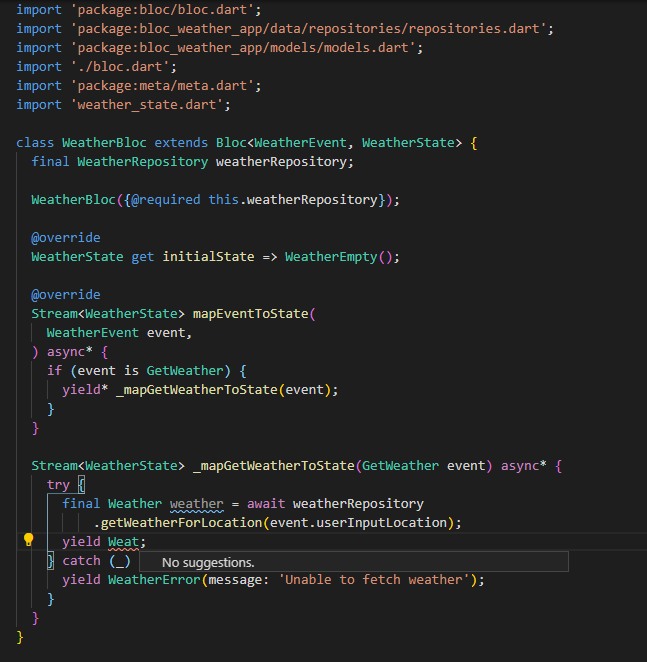Image resolution: width=647 pixels, height=662 pixels.
Task: Click 'GetWeather' in the if condition
Action: click(x=185, y=370)
